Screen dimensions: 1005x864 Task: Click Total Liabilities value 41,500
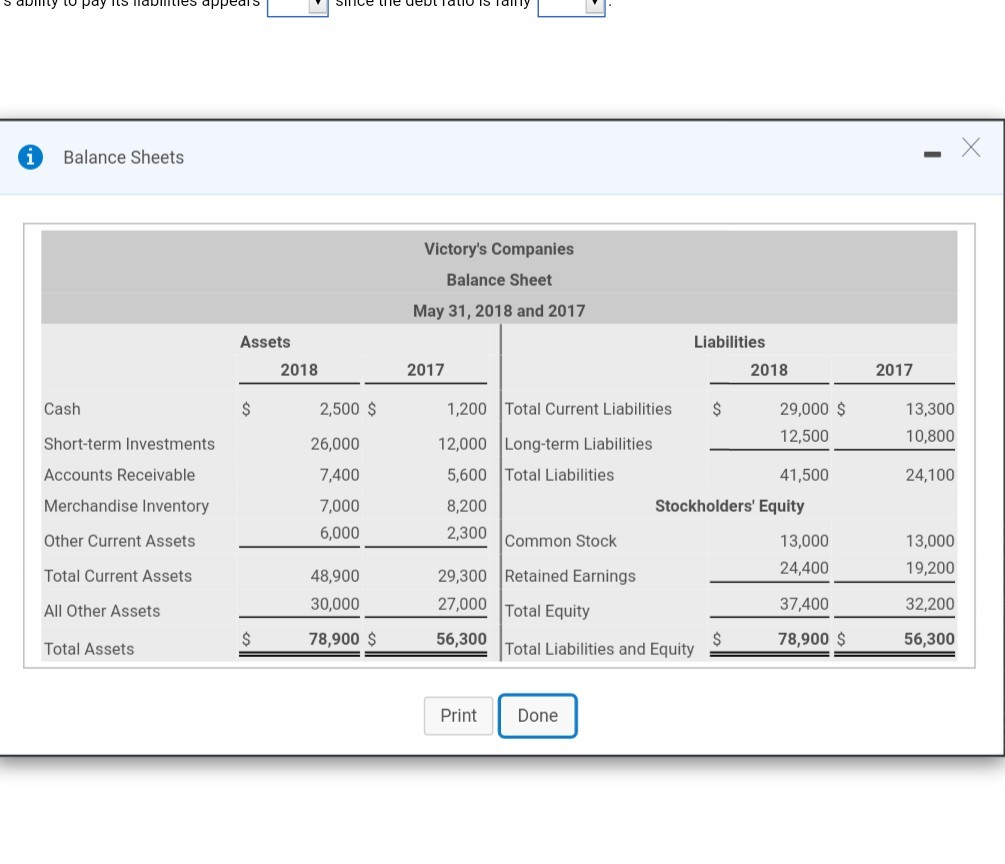coord(804,475)
